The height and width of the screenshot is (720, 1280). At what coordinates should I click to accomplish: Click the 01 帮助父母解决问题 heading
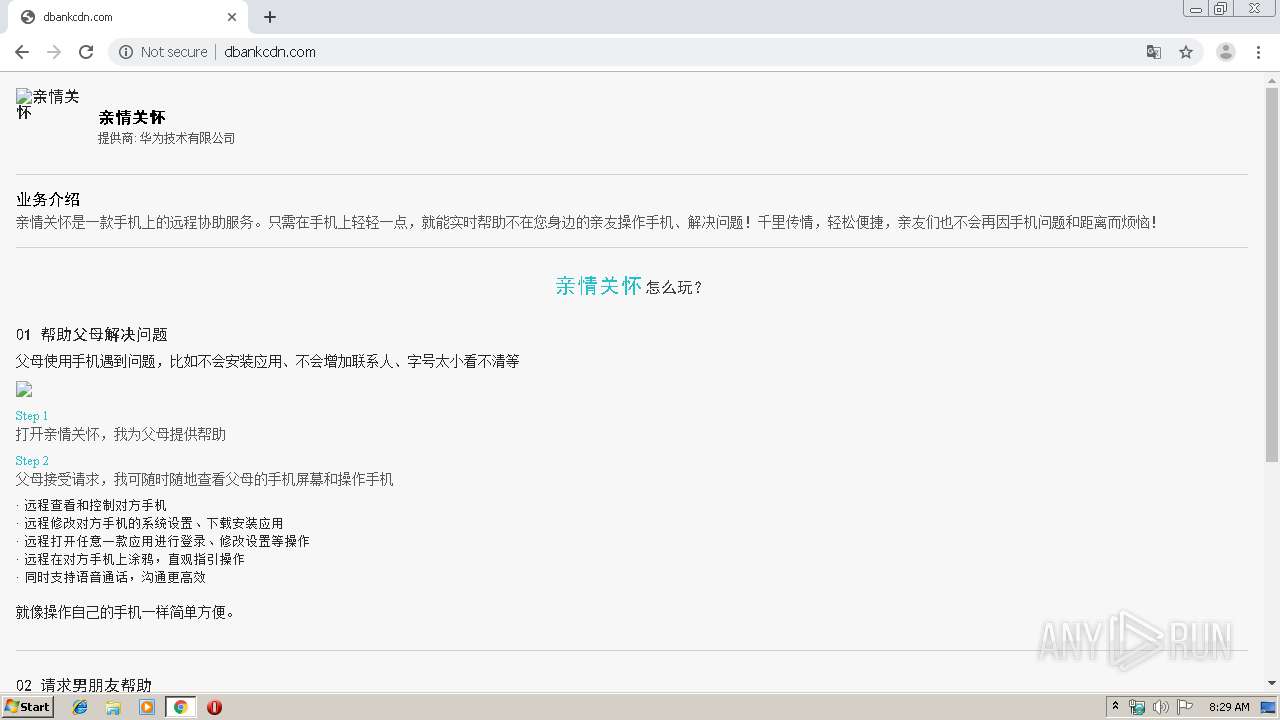pos(92,334)
